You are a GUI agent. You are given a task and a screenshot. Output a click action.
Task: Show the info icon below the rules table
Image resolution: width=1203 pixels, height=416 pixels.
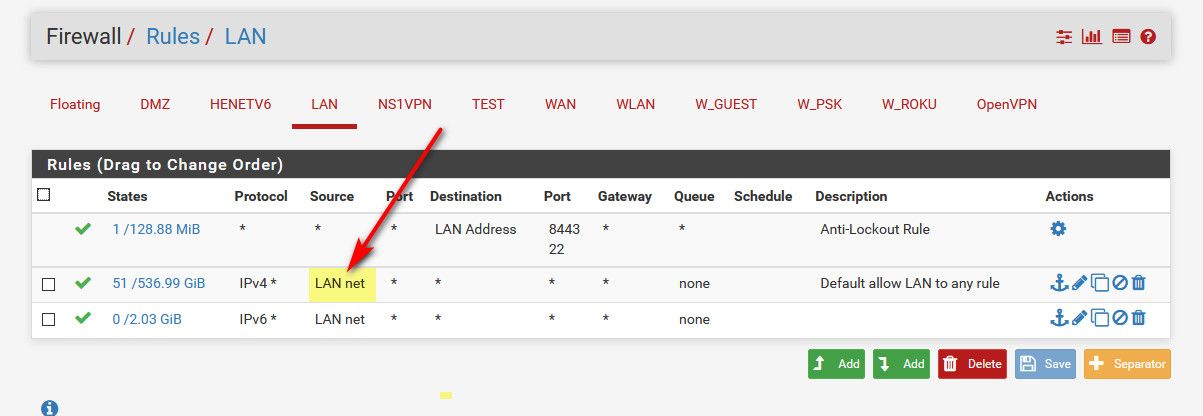click(50, 408)
